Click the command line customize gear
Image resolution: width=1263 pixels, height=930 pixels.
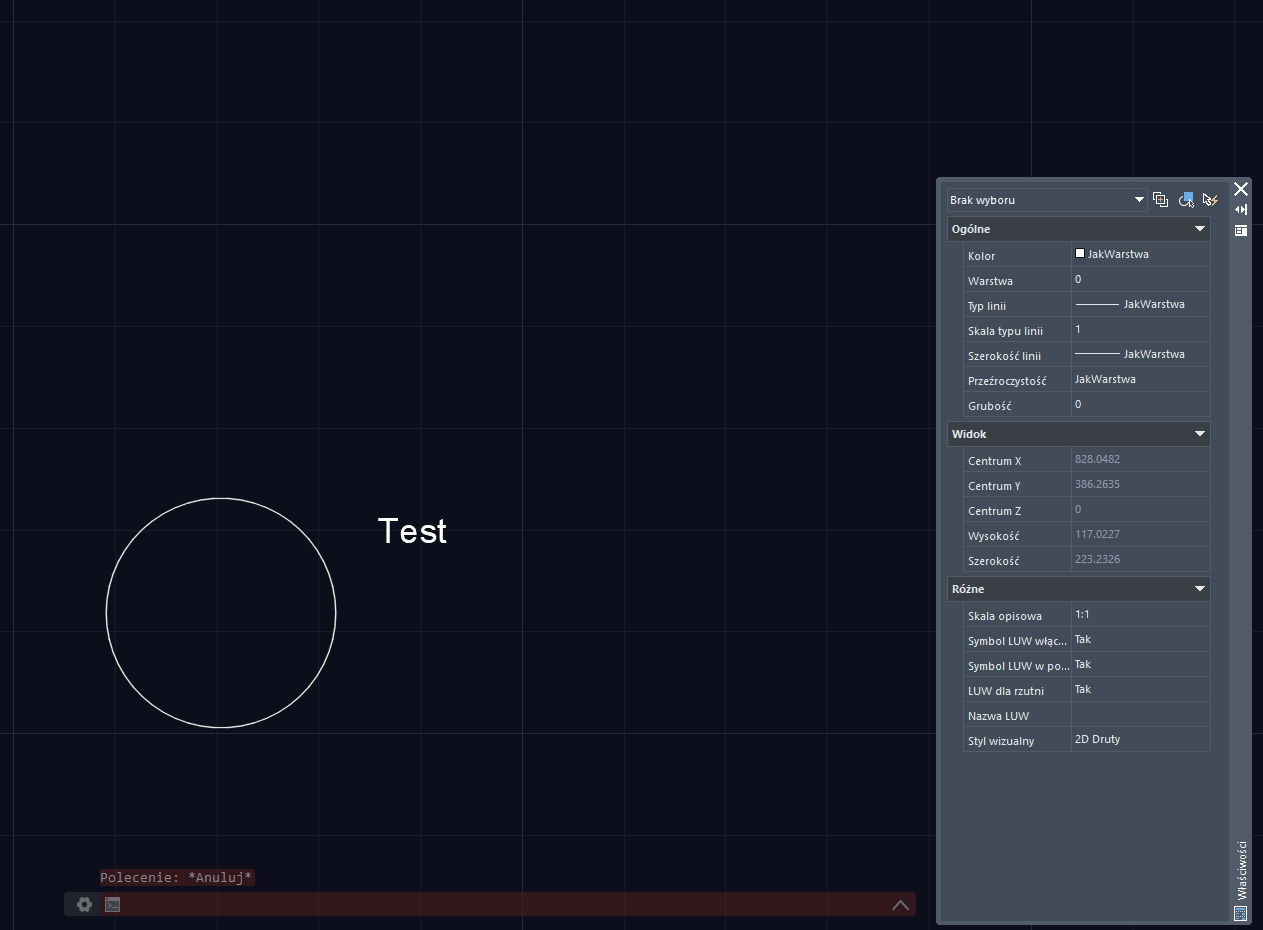click(x=85, y=904)
